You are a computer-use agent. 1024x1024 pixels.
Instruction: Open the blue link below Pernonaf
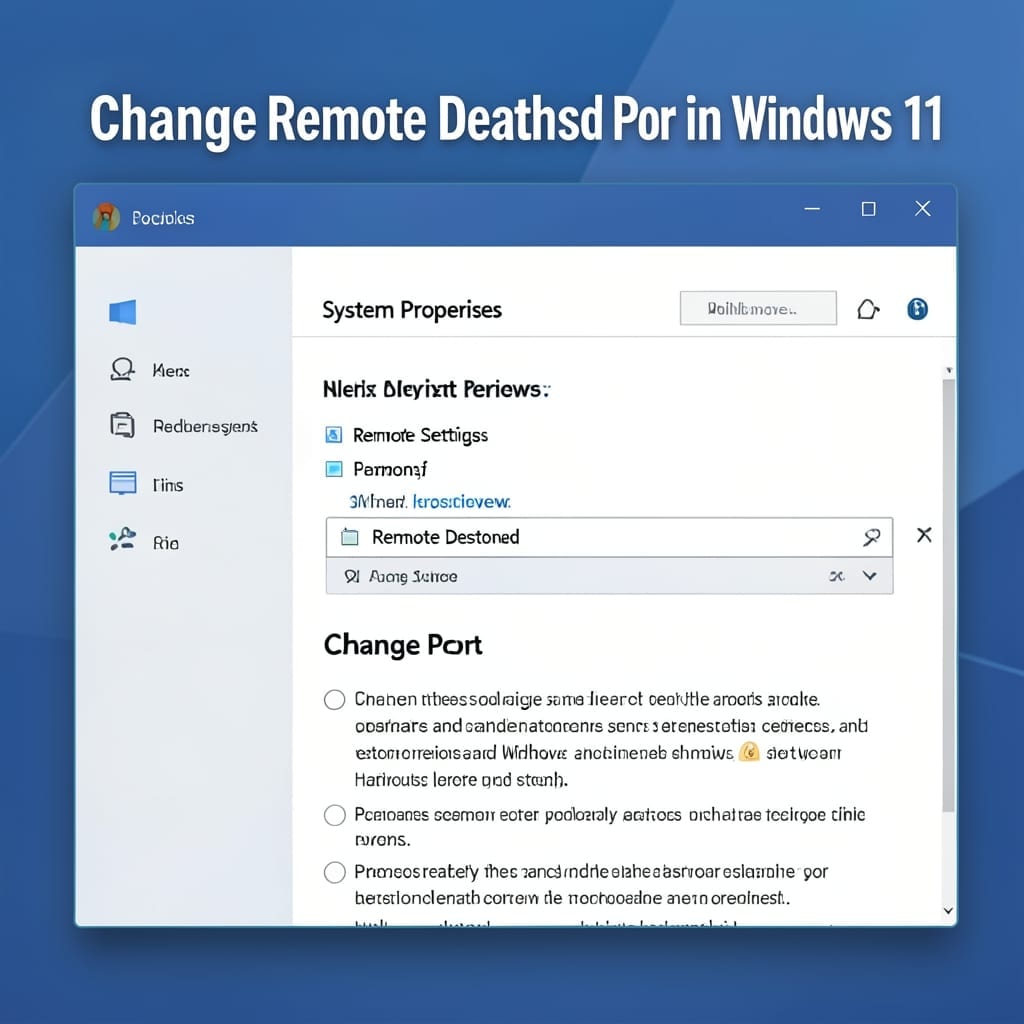(x=430, y=502)
